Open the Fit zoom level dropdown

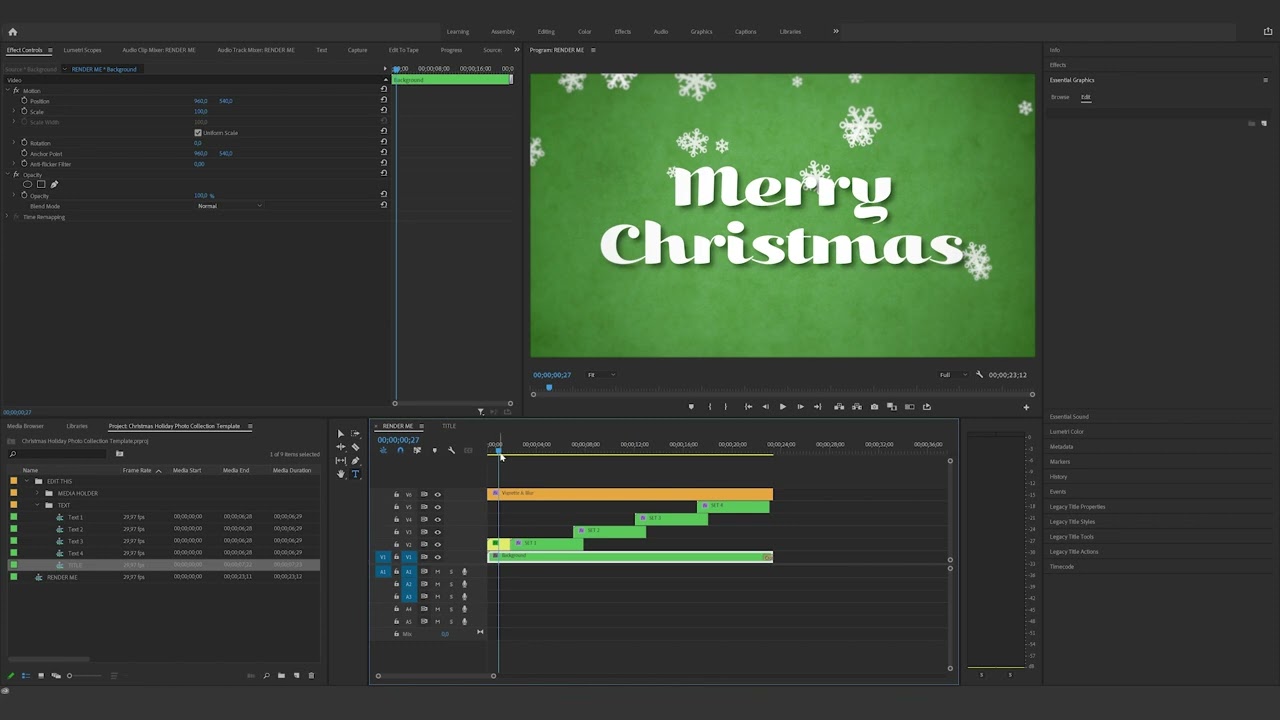click(600, 375)
